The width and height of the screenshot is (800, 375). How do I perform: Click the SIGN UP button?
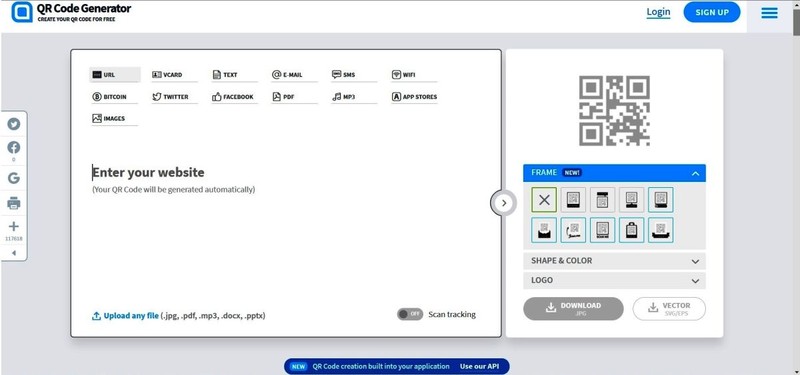(x=712, y=12)
